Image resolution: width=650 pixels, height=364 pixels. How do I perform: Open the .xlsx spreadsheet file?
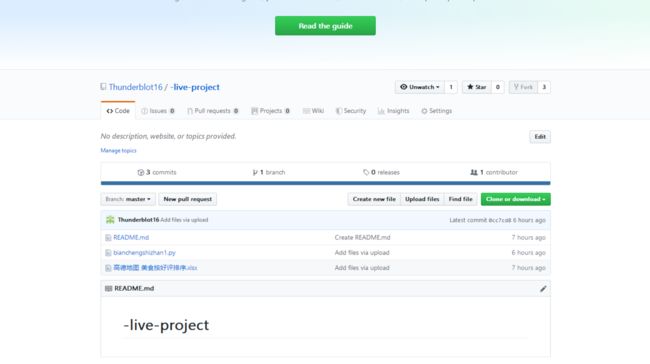pos(155,268)
